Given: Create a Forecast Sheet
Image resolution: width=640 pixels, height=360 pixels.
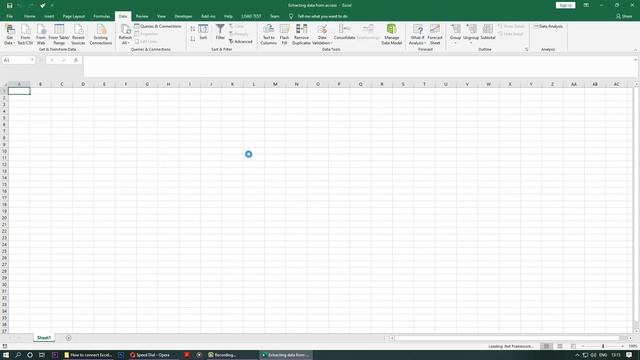Looking at the screenshot, I should 435,34.
